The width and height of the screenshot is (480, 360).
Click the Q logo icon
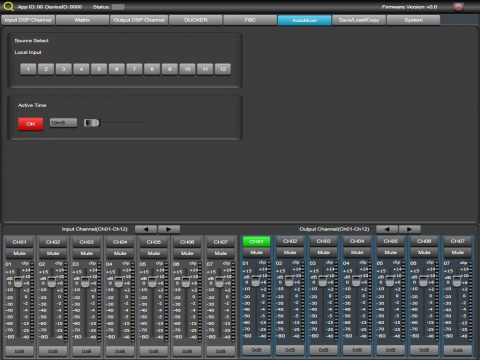8,6
